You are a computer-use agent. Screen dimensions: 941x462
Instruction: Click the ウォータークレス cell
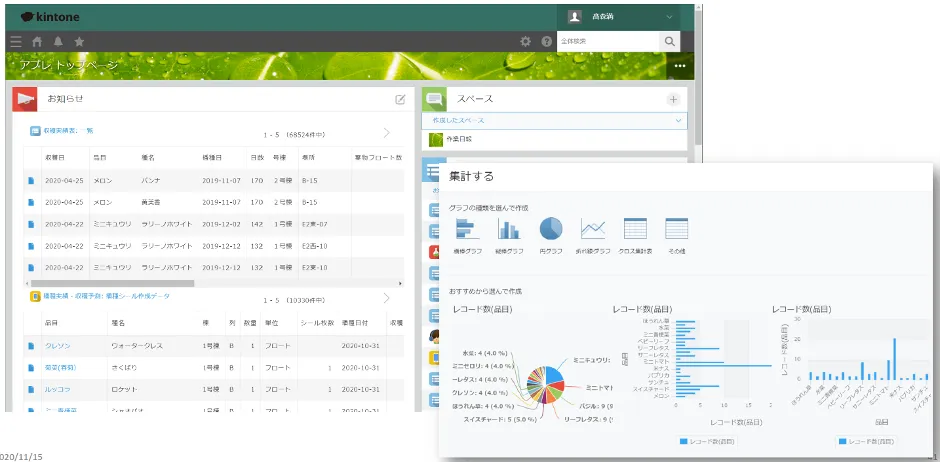pos(137,346)
